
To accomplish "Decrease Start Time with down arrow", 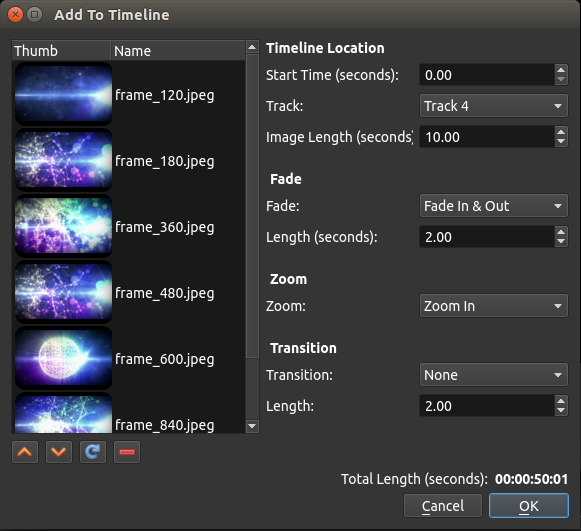I will [x=561, y=80].
